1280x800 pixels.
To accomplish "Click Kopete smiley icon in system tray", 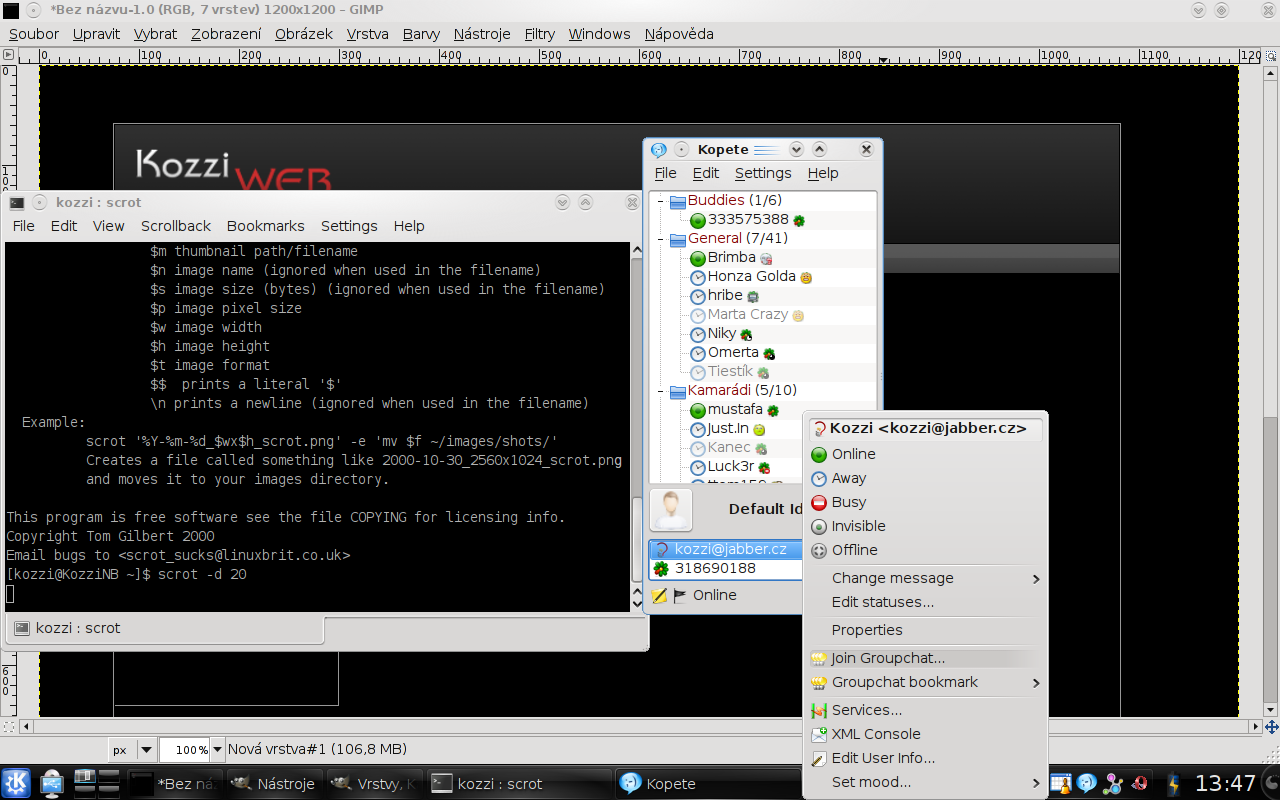I will [x=1086, y=783].
